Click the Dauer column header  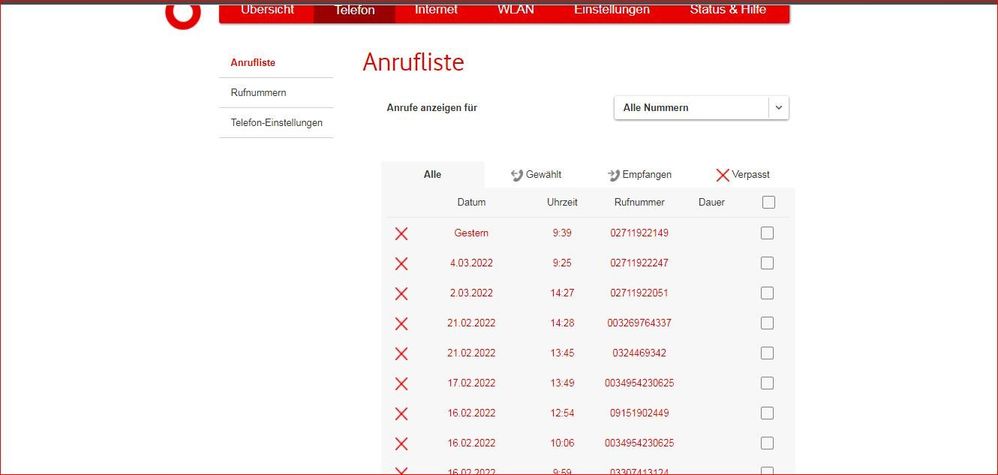[x=711, y=202]
